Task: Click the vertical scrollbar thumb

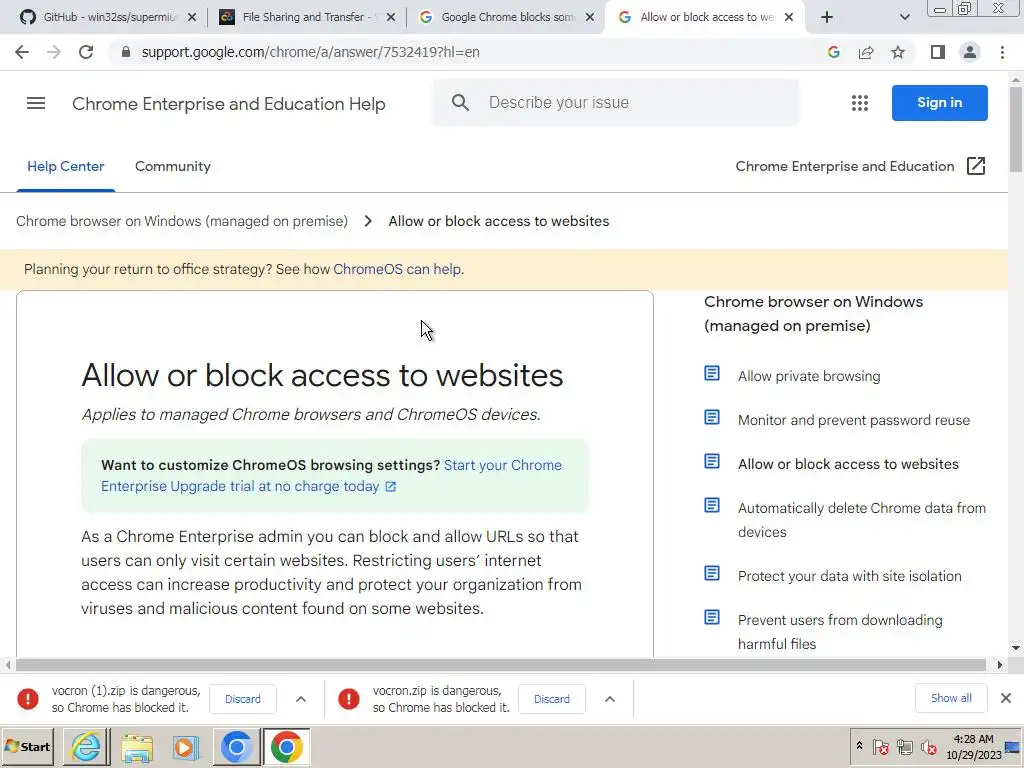Action: tap(1016, 129)
